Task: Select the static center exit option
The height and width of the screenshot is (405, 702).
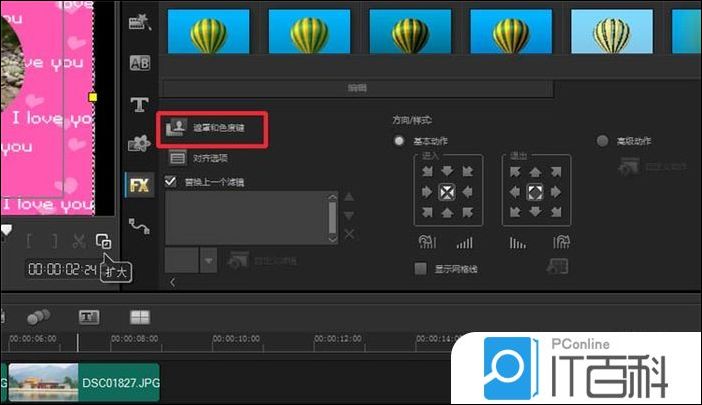Action: click(535, 192)
